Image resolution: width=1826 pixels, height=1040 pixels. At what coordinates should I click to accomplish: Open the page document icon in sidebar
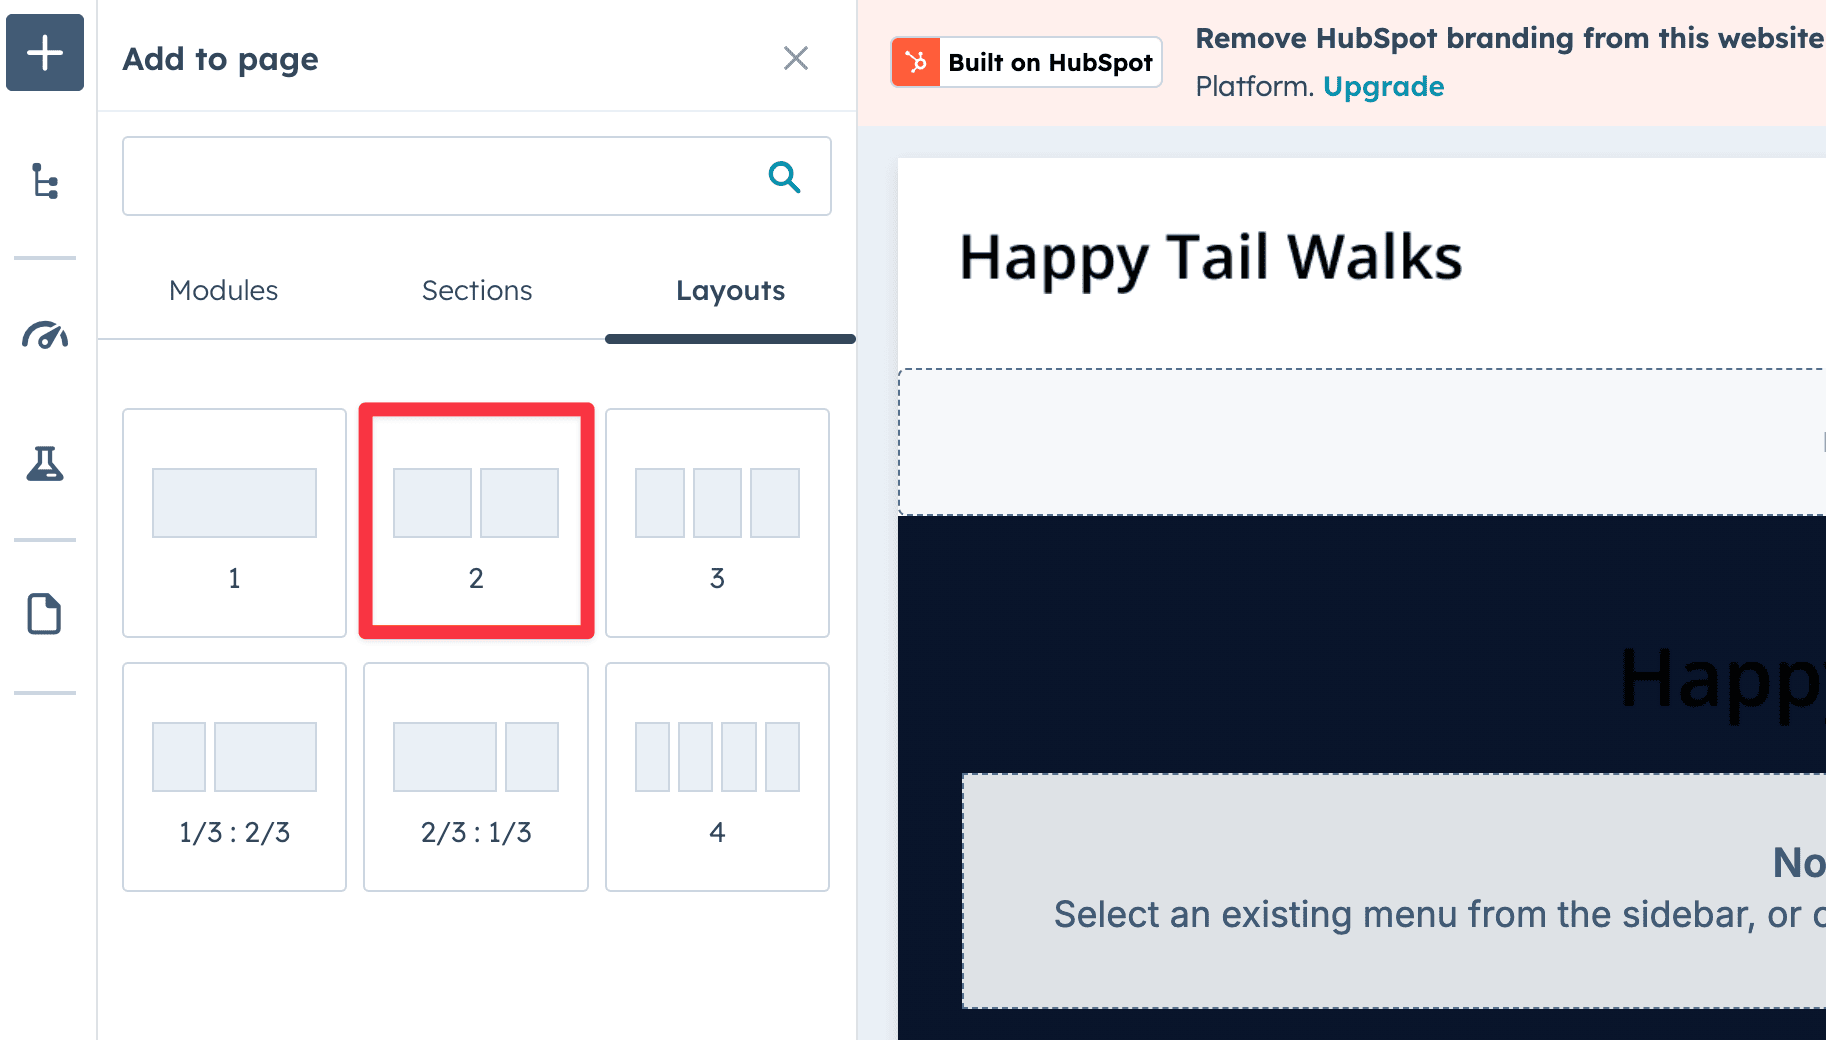(44, 614)
